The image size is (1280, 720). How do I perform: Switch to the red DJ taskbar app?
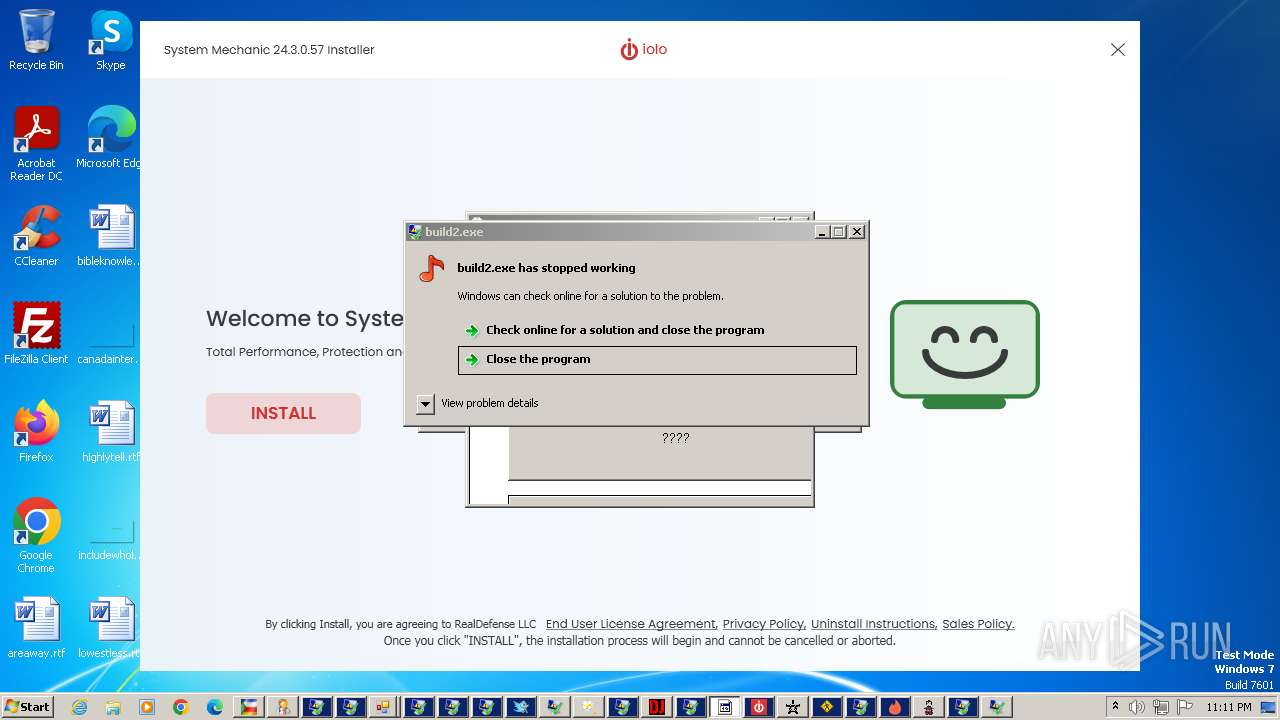click(657, 707)
